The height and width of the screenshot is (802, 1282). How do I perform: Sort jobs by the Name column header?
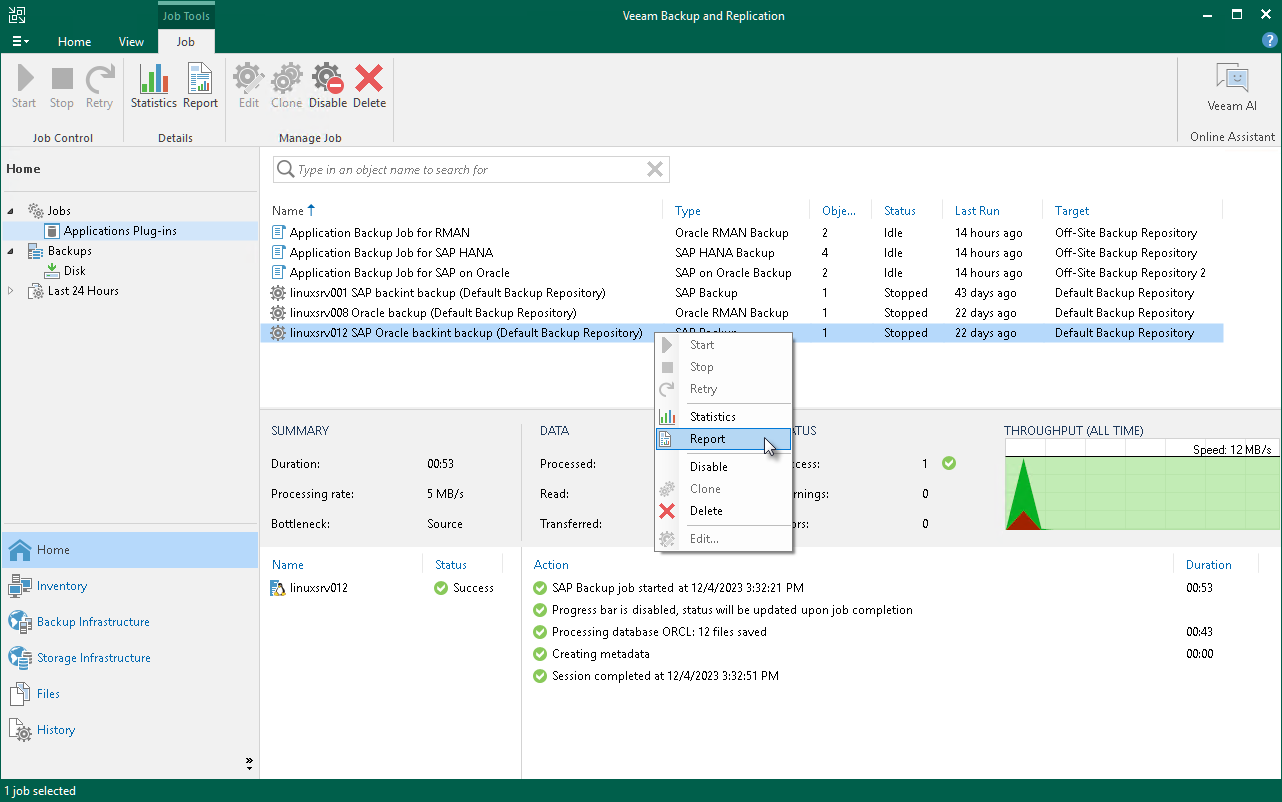pyautogui.click(x=287, y=211)
